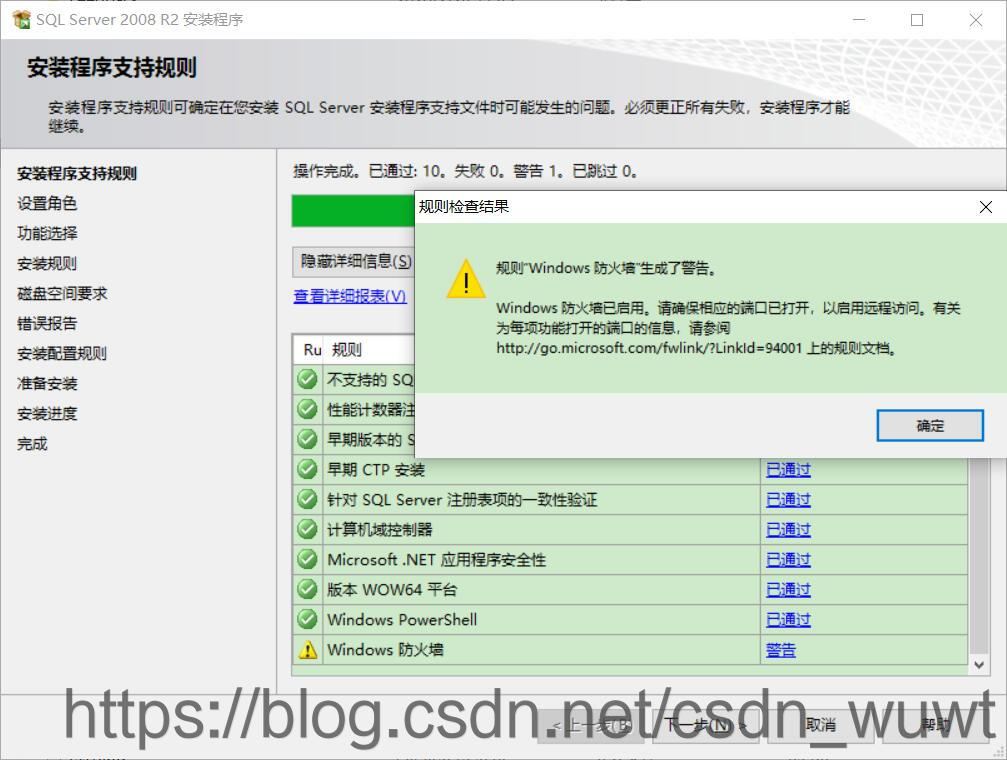The width and height of the screenshot is (1007, 760).
Task: Minimize the SQL Server 2008 R2 setup window
Action: click(x=859, y=20)
